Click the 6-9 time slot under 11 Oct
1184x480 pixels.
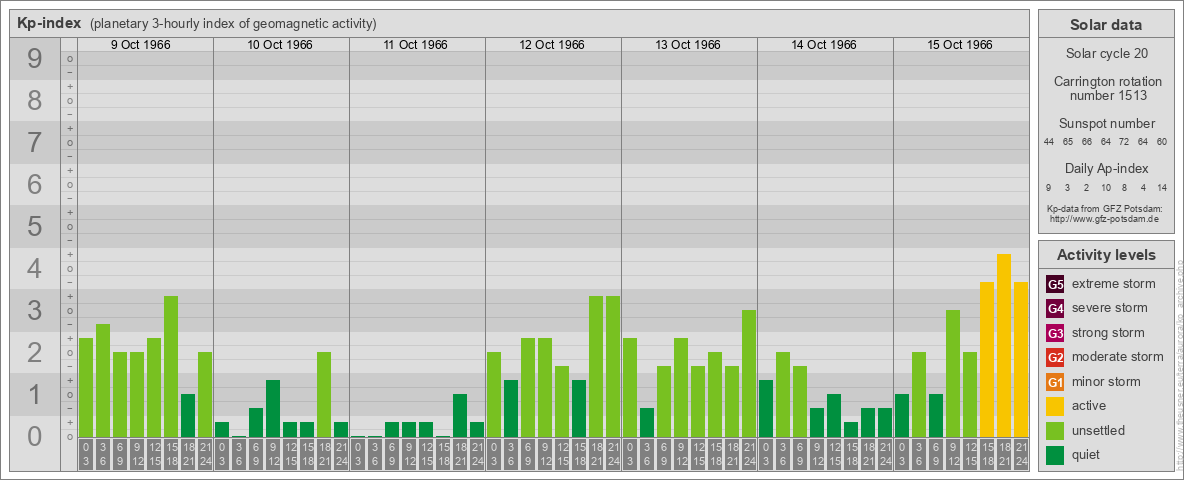coord(392,454)
